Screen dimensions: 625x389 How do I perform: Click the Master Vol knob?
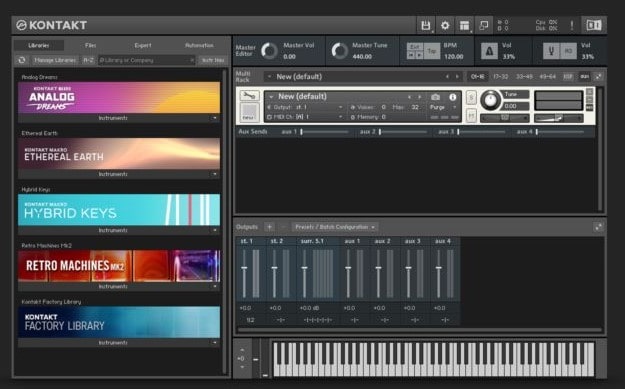269,51
